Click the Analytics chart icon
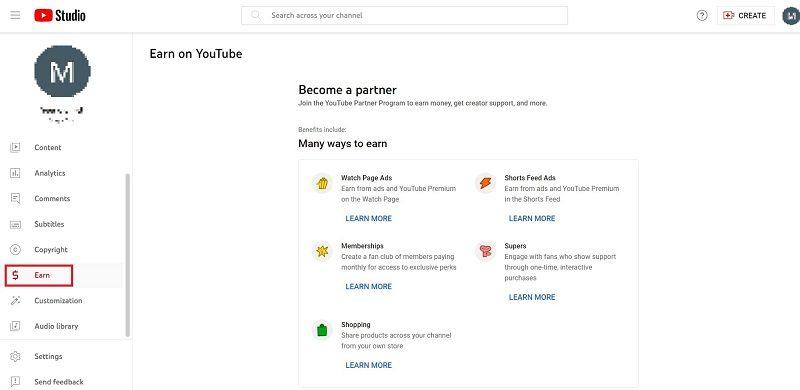Image resolution: width=800 pixels, height=390 pixels. click(x=15, y=173)
